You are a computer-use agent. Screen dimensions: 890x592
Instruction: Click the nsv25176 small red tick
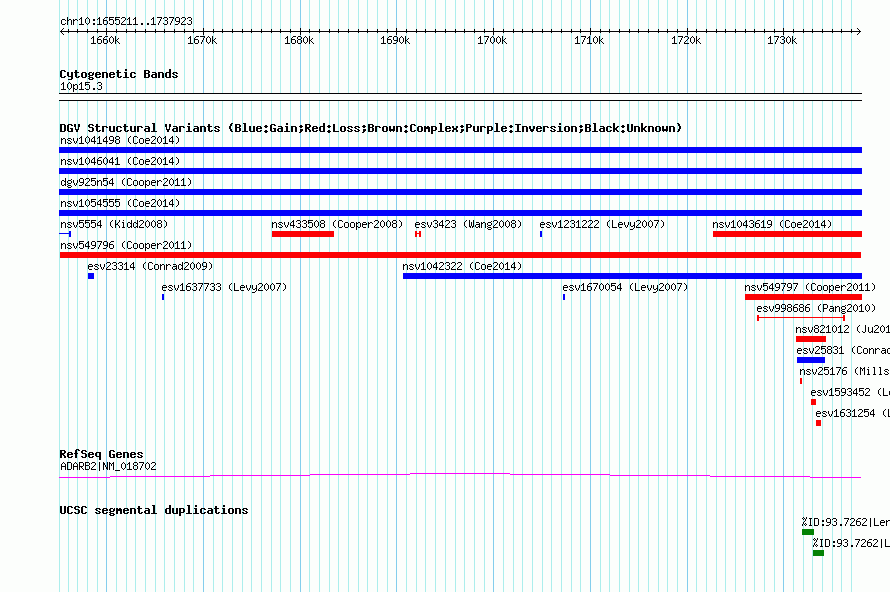click(x=801, y=381)
